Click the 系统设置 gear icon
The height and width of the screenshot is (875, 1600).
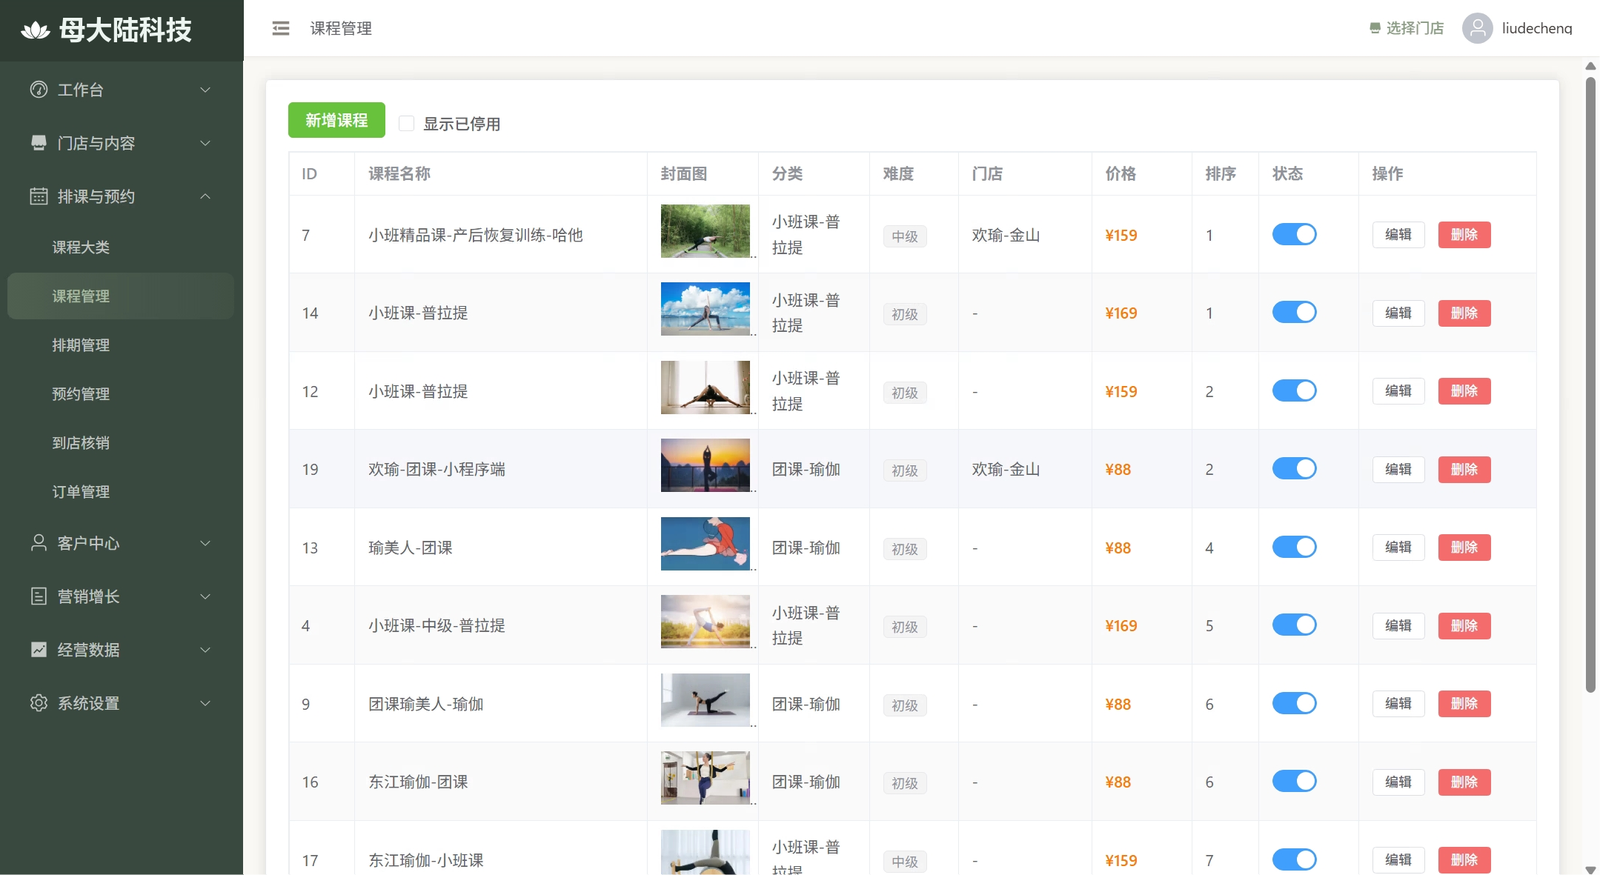tap(39, 703)
